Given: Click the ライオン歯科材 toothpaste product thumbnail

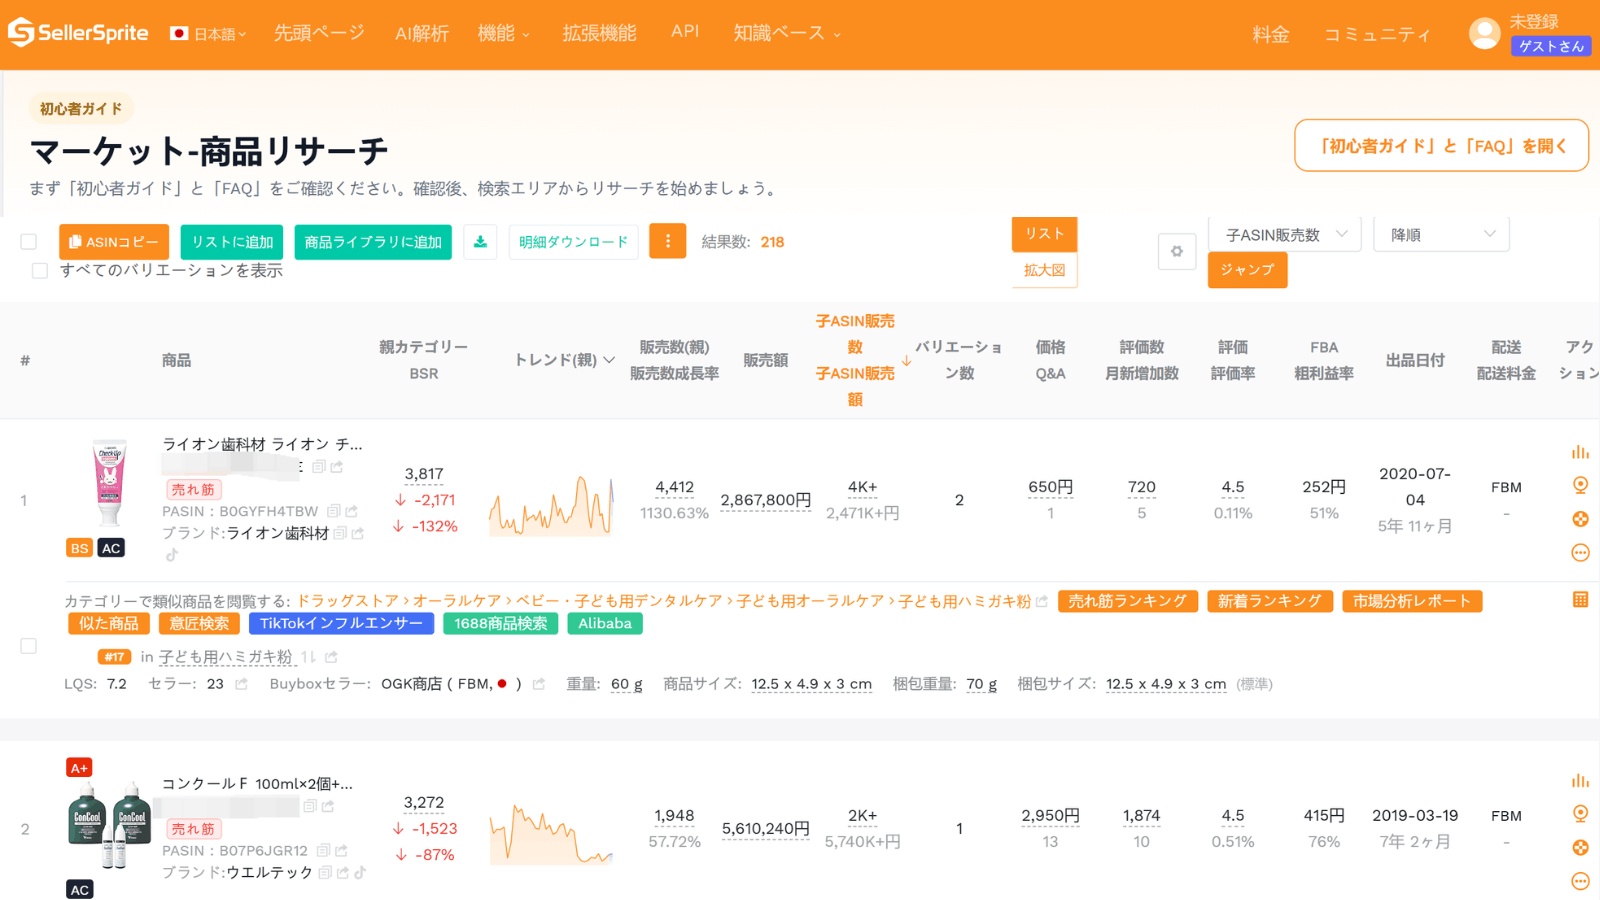Looking at the screenshot, I should (109, 484).
